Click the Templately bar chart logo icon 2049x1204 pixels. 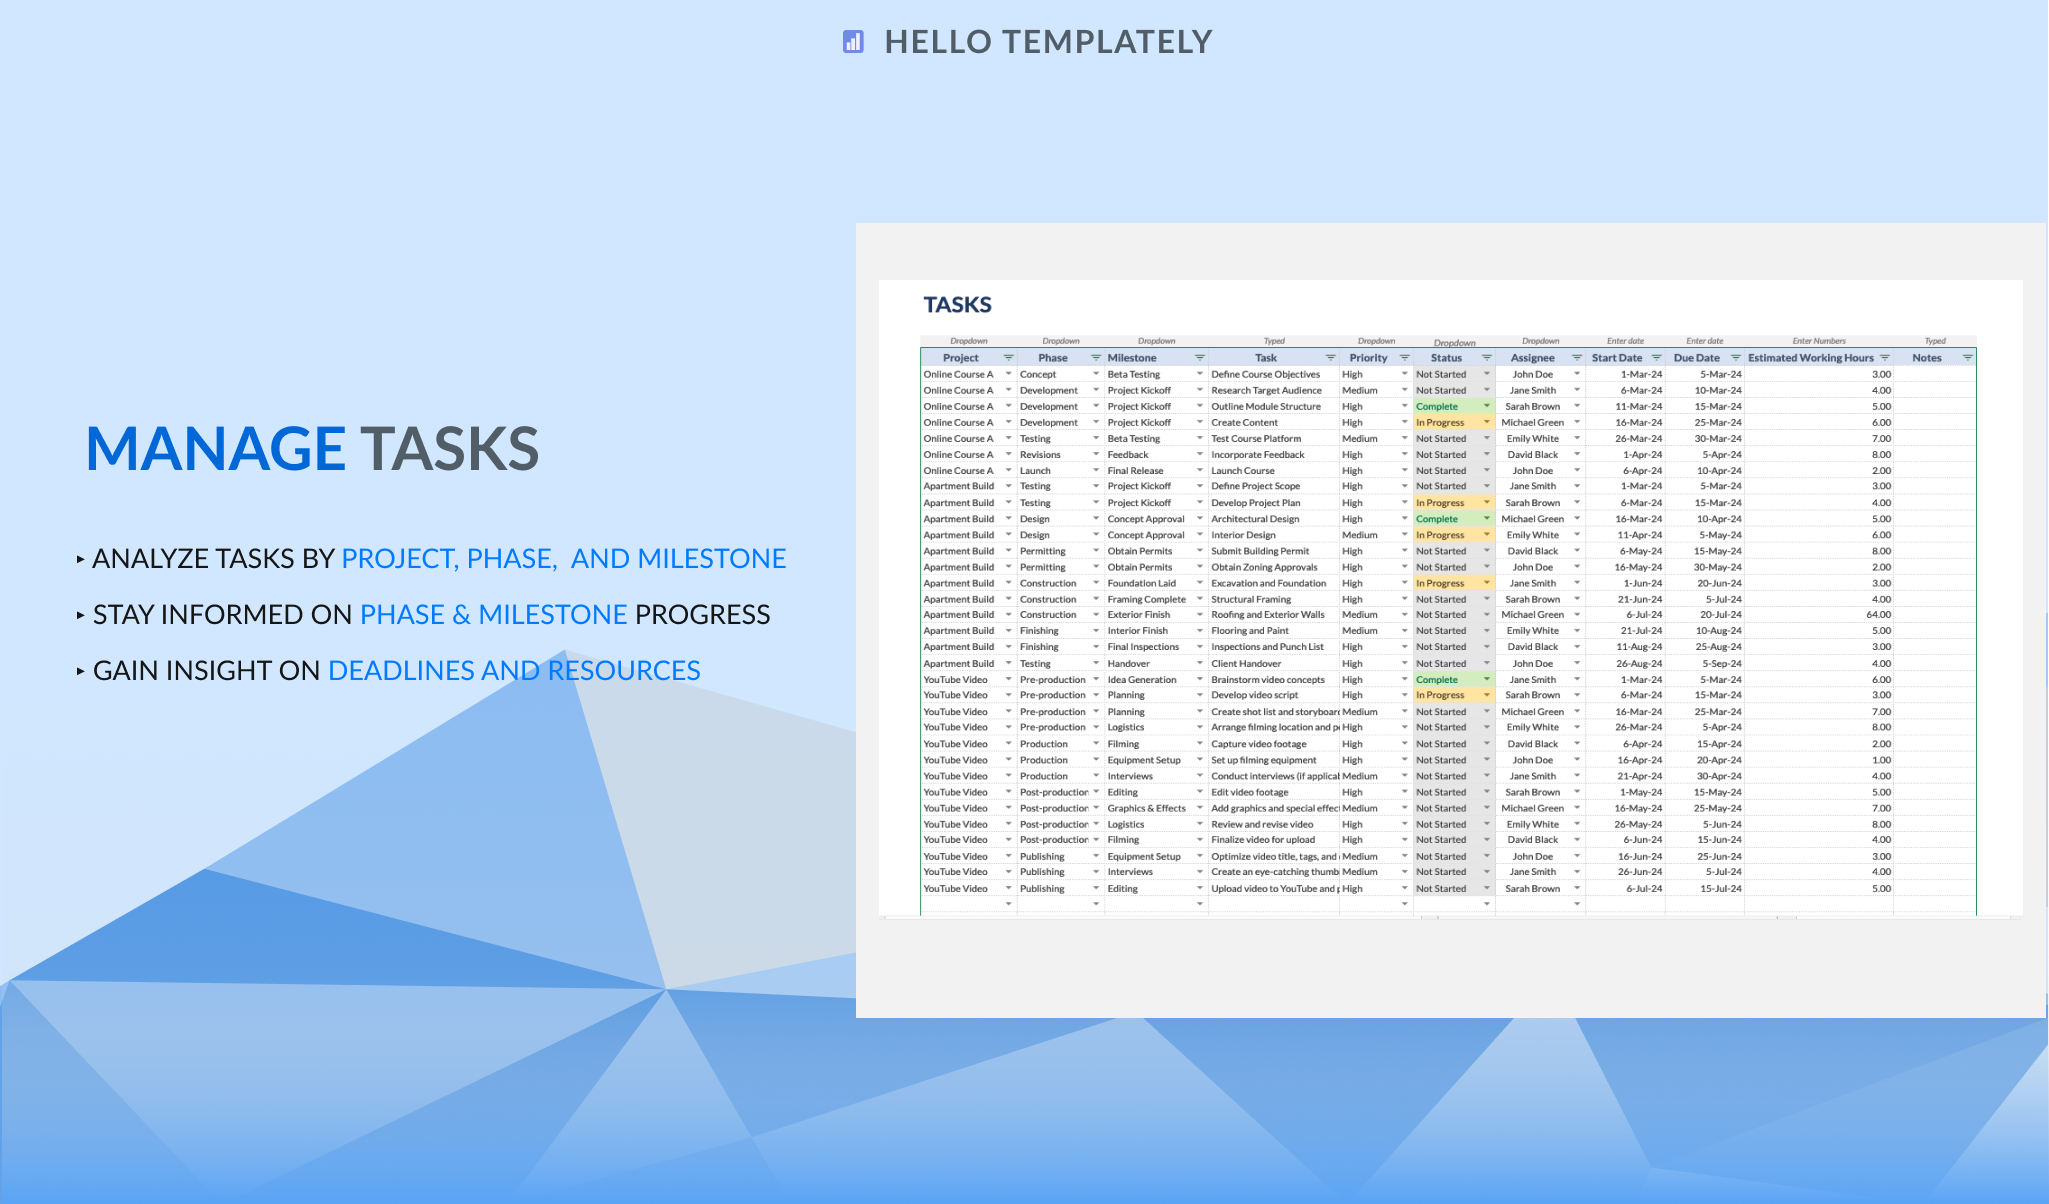click(853, 41)
